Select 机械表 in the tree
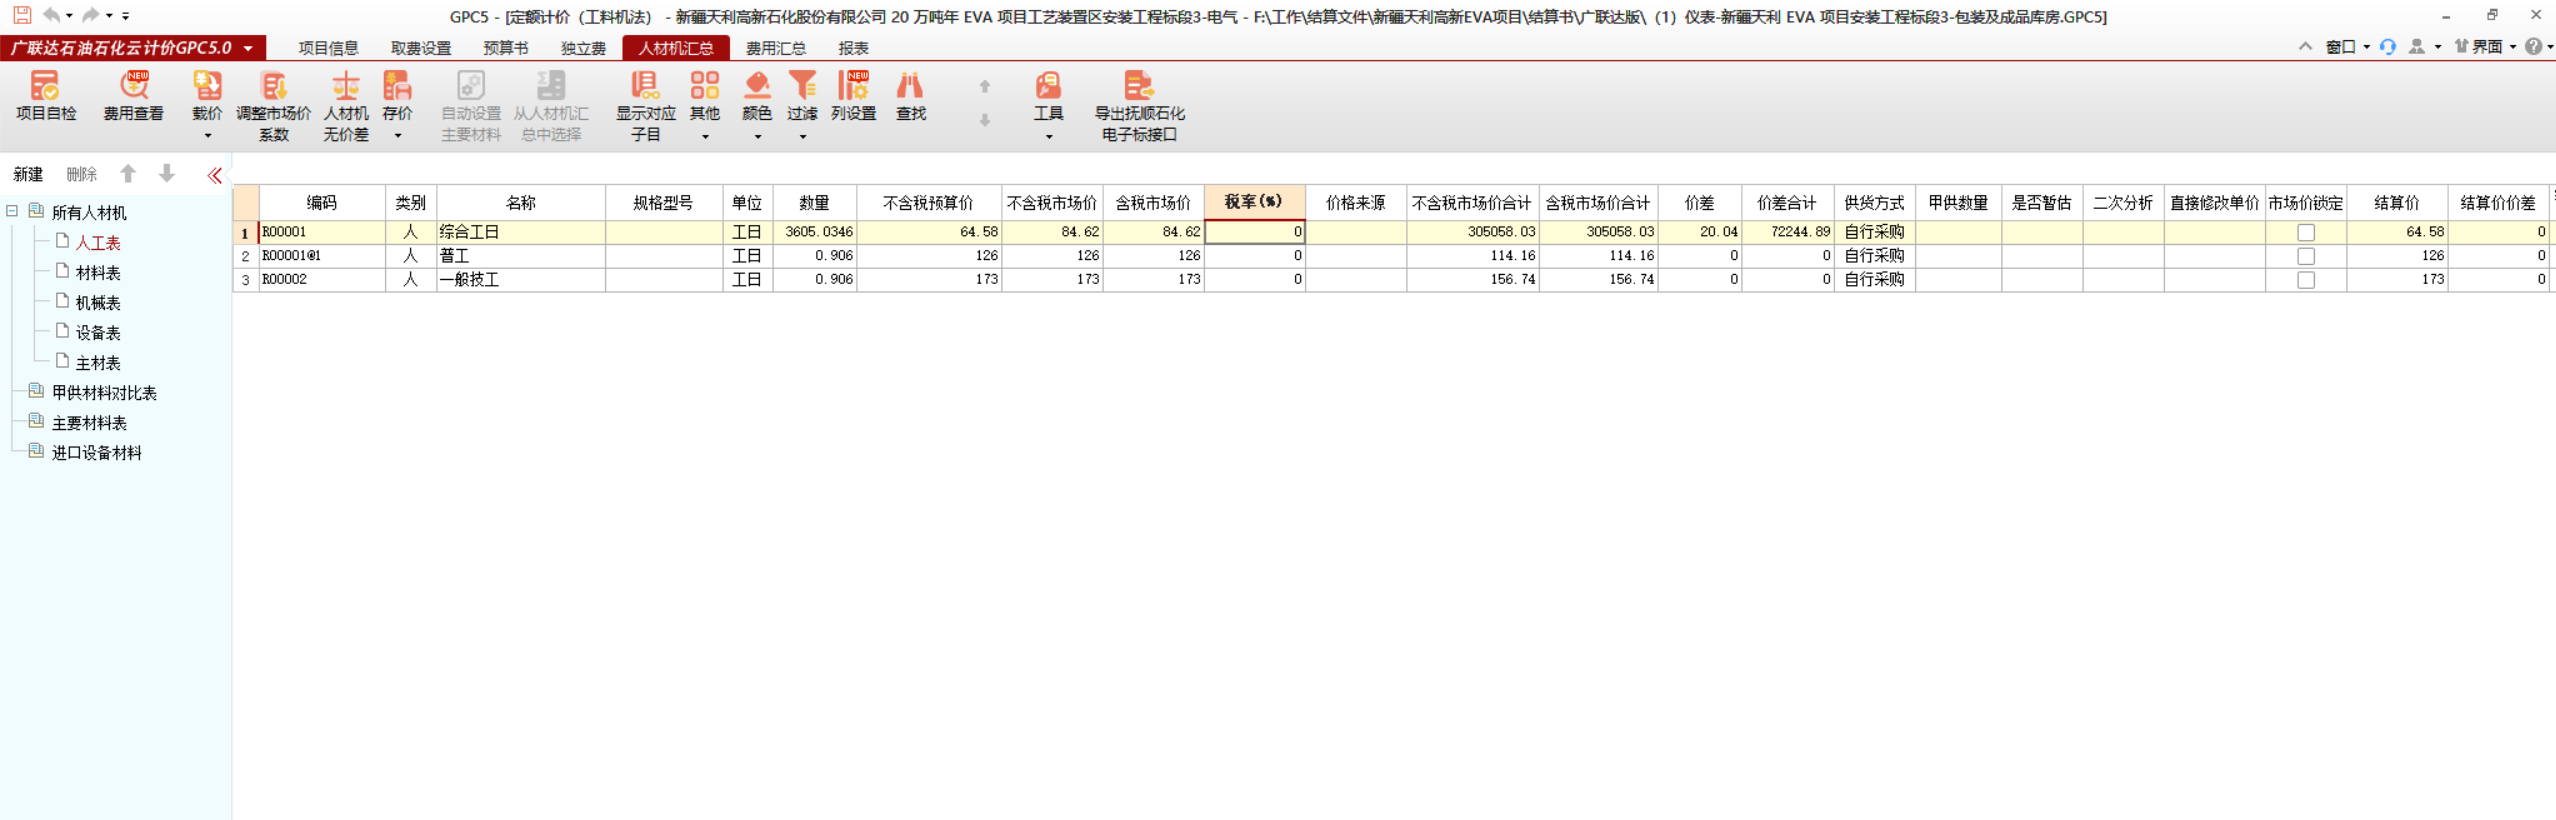The image size is (2556, 820). pyautogui.click(x=98, y=303)
